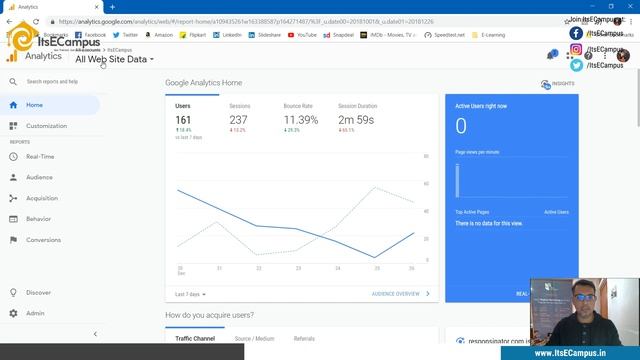
Task: Open Real-Time reports clock icon
Action: pos(13,157)
